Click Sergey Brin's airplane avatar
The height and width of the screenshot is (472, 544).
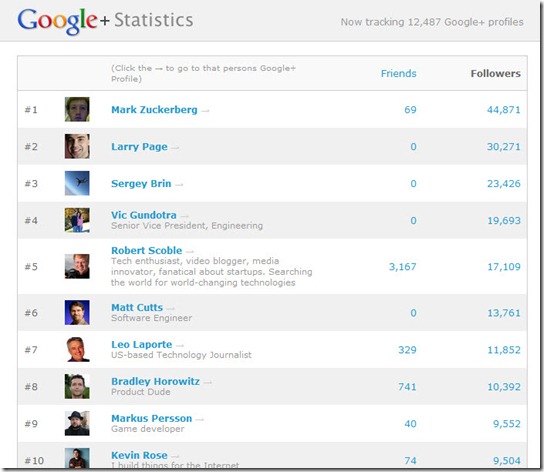pos(77,183)
